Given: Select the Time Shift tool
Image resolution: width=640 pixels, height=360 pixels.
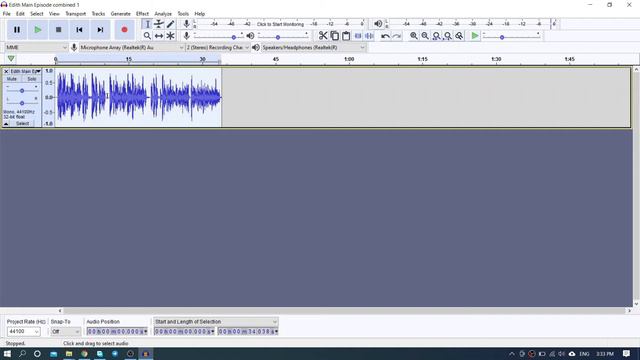Looking at the screenshot, I should pos(159,36).
